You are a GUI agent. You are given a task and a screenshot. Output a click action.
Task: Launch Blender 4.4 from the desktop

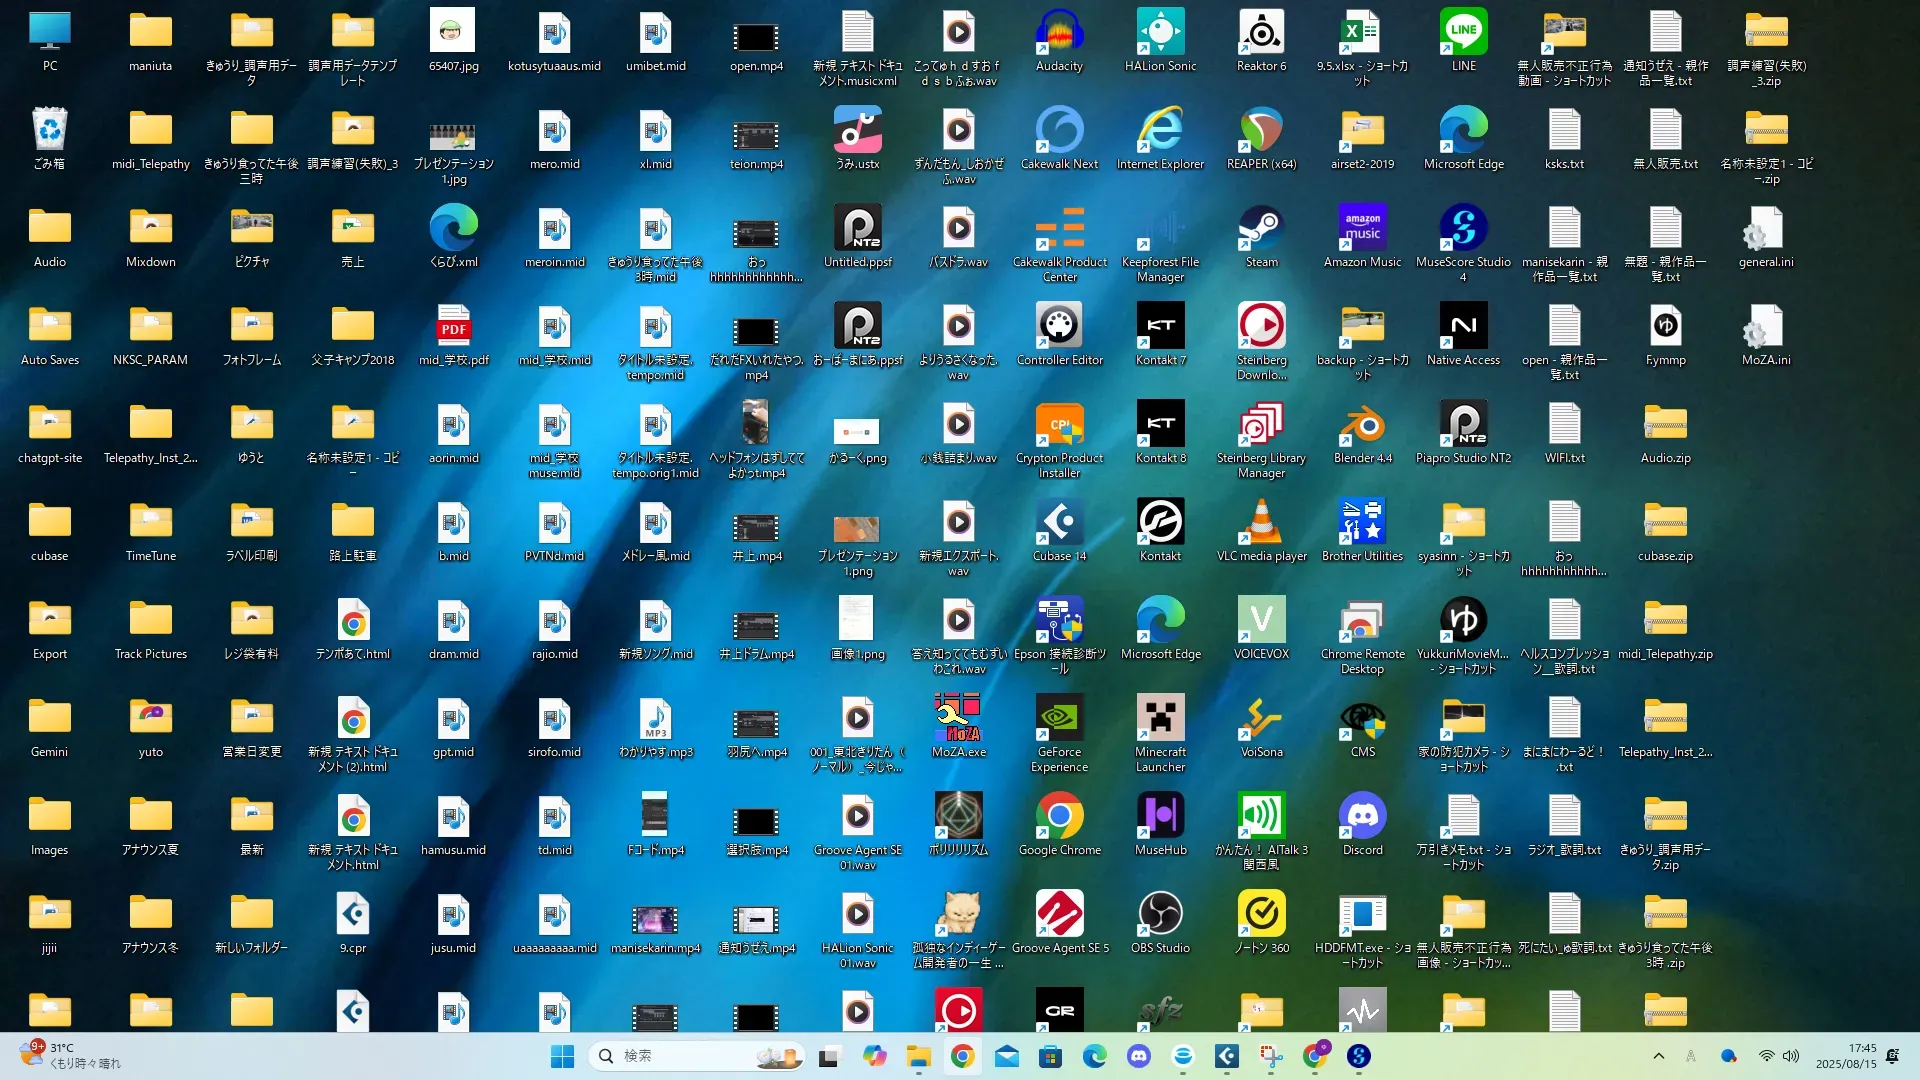[1362, 426]
